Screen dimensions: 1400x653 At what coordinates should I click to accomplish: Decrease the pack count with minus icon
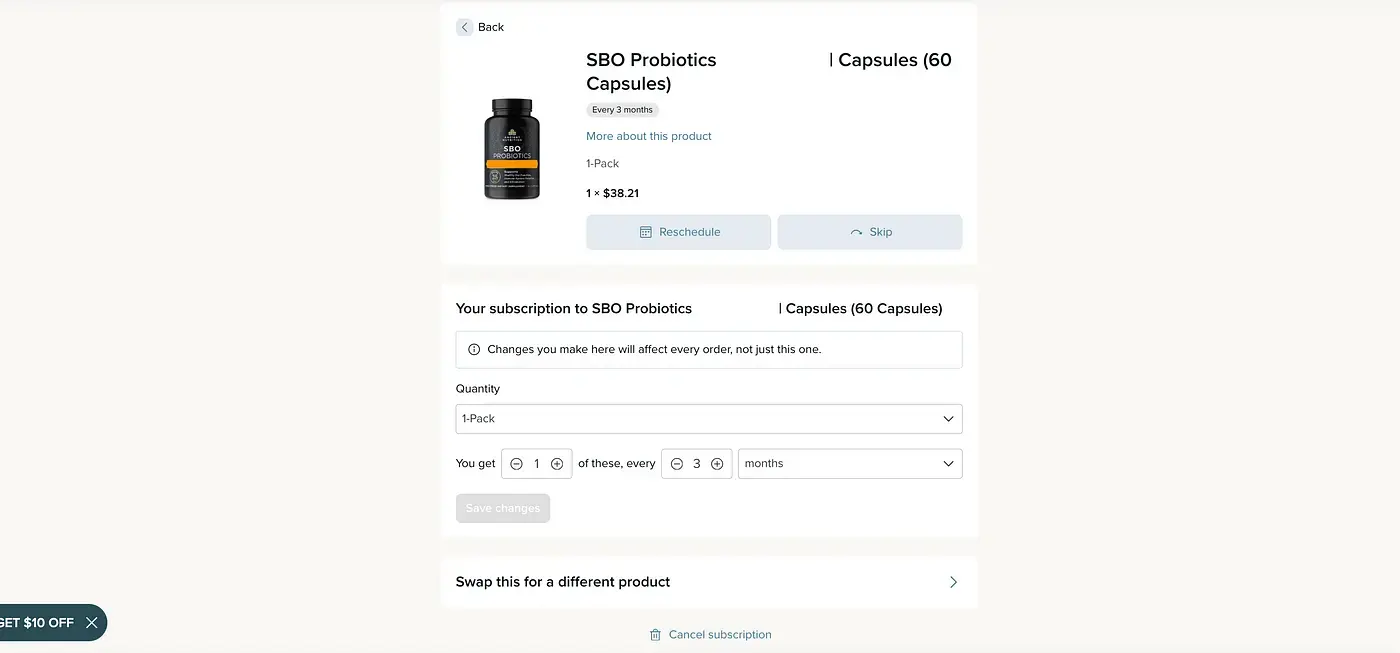pos(517,464)
